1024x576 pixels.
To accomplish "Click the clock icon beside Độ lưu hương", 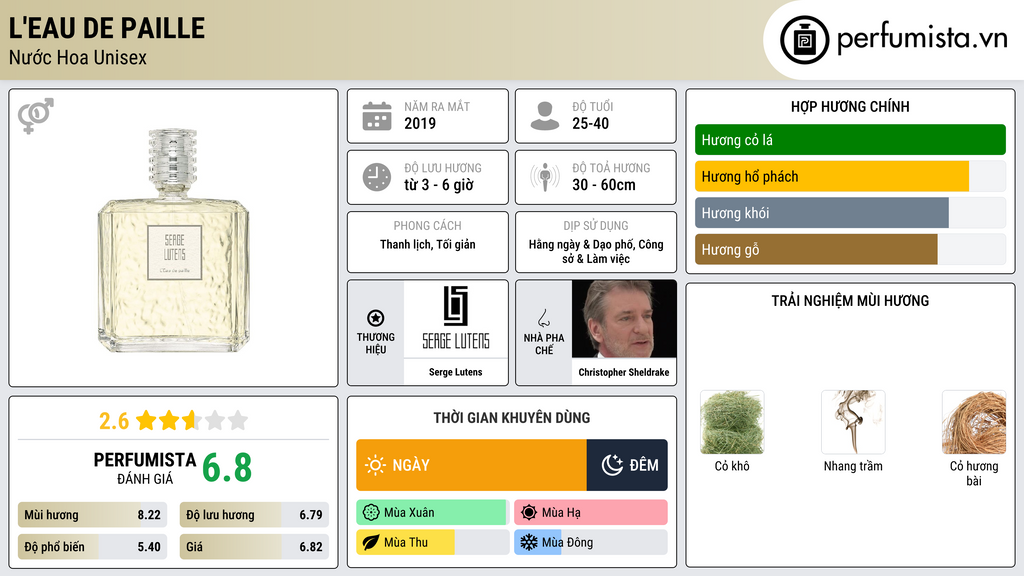I will [x=377, y=177].
